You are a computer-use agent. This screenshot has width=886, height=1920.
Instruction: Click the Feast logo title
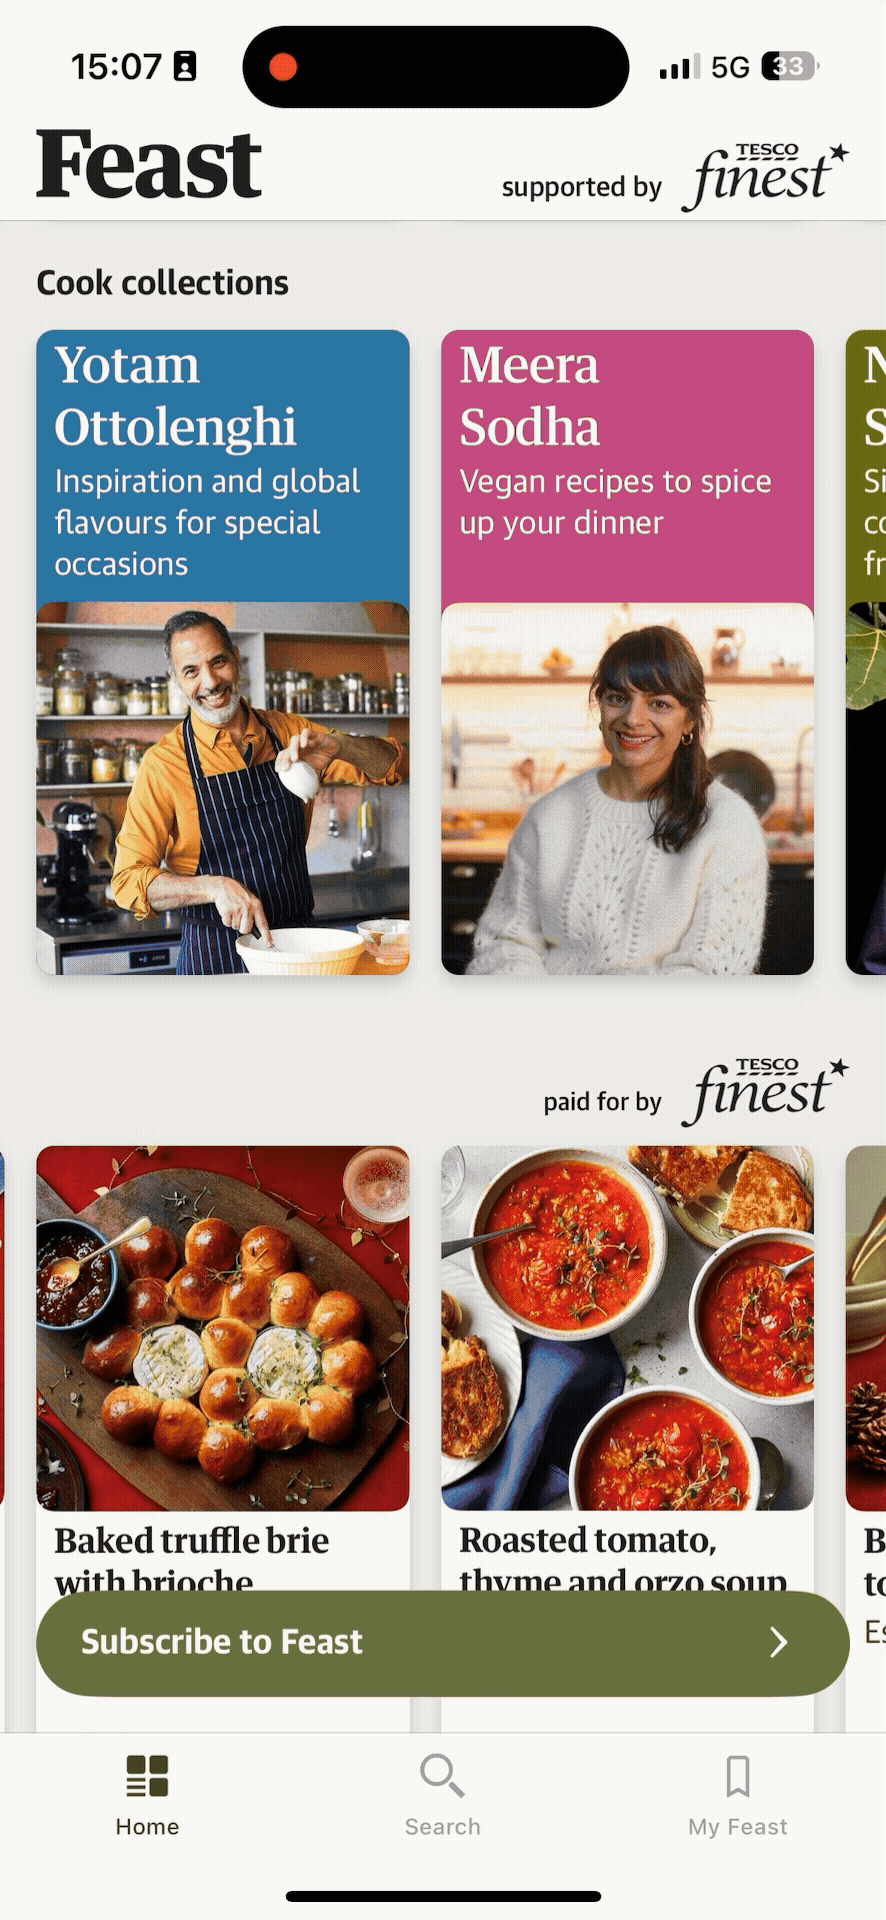click(x=149, y=165)
